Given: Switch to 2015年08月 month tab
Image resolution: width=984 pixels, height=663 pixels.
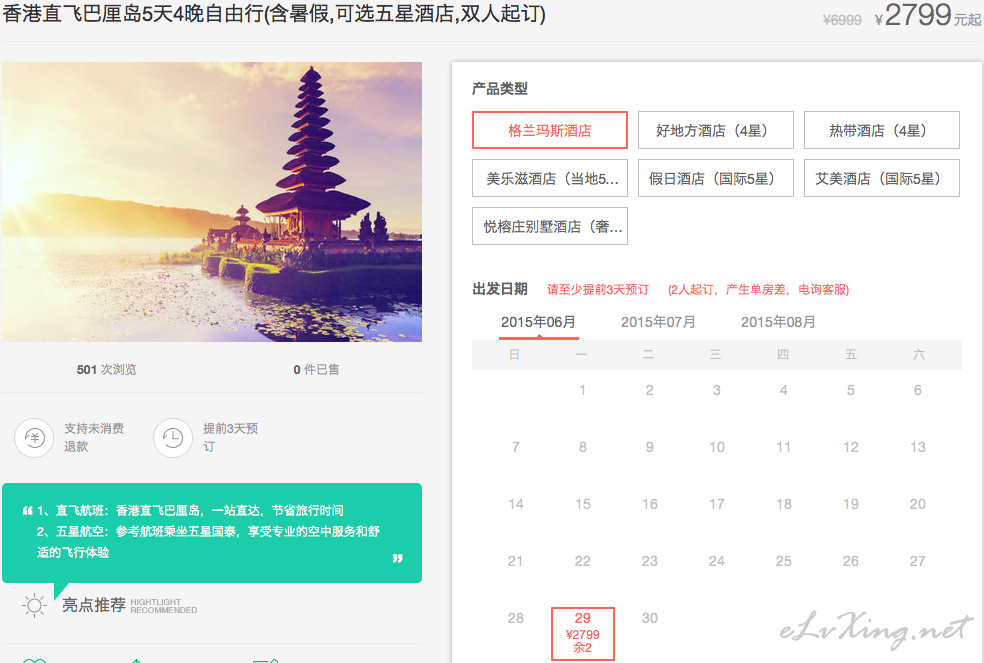Looking at the screenshot, I should click(778, 322).
